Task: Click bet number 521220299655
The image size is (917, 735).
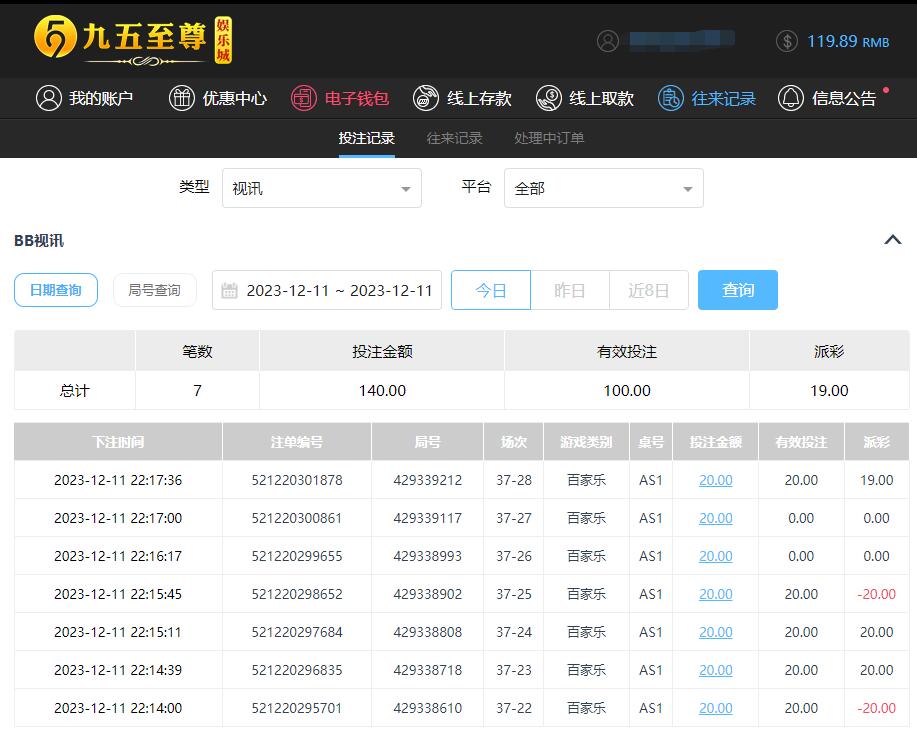Action: click(297, 556)
